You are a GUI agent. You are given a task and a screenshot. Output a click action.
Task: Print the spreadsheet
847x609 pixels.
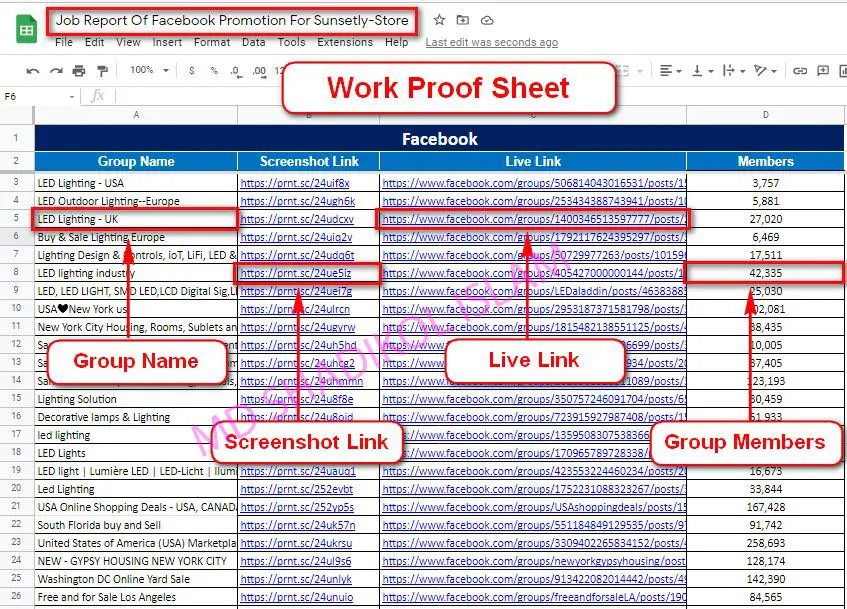click(x=79, y=71)
